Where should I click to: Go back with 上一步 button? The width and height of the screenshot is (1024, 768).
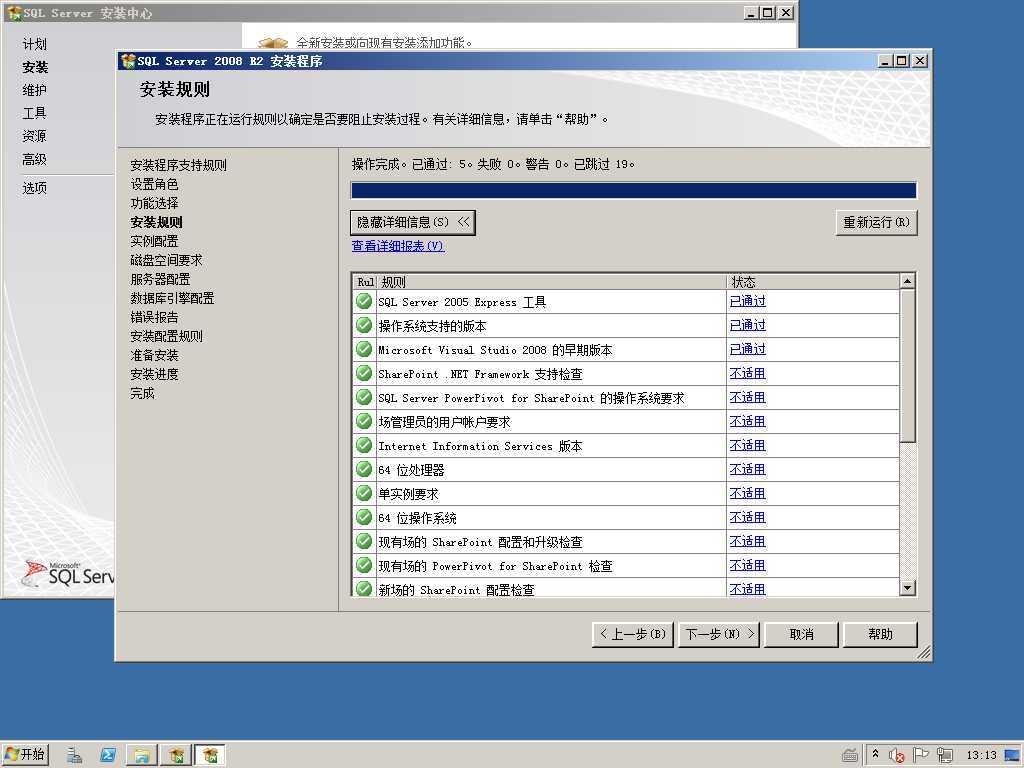(x=632, y=634)
